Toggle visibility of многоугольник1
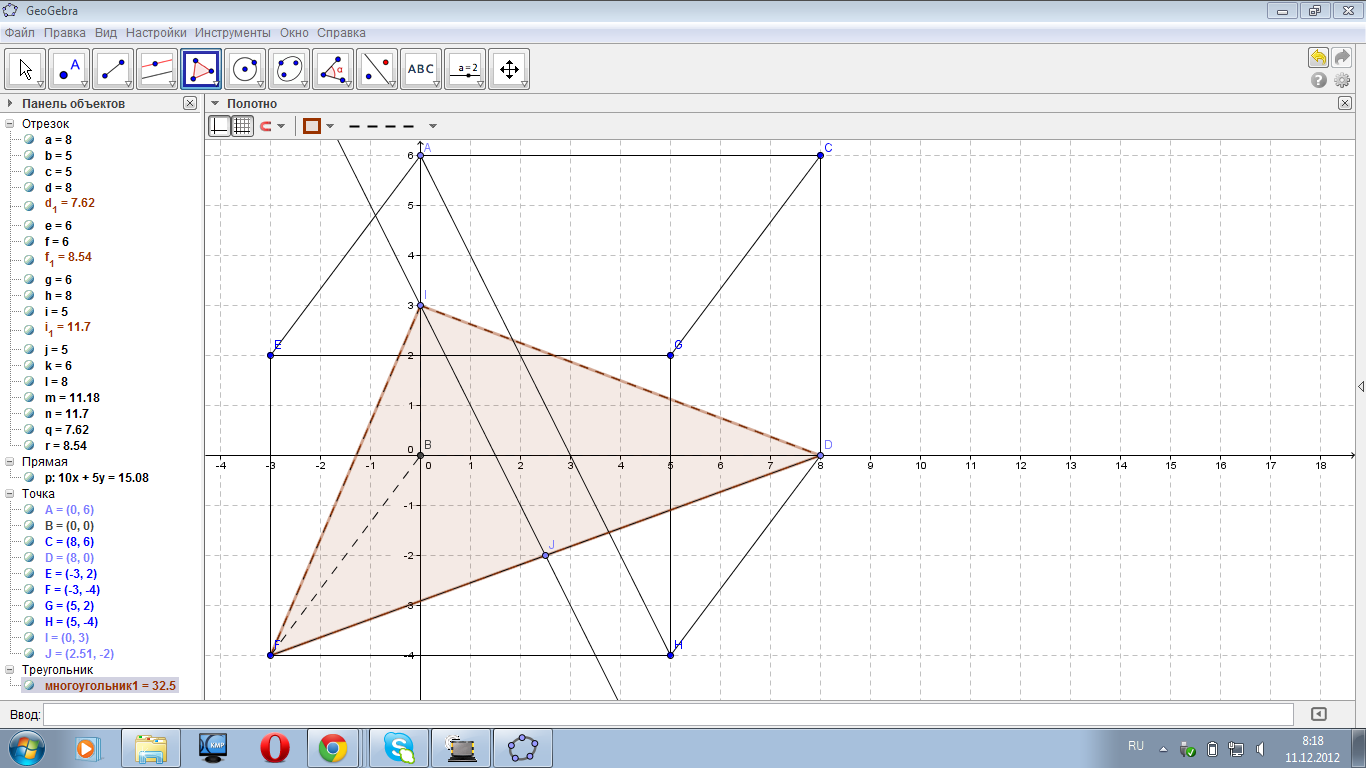1366x768 pixels. click(x=30, y=686)
